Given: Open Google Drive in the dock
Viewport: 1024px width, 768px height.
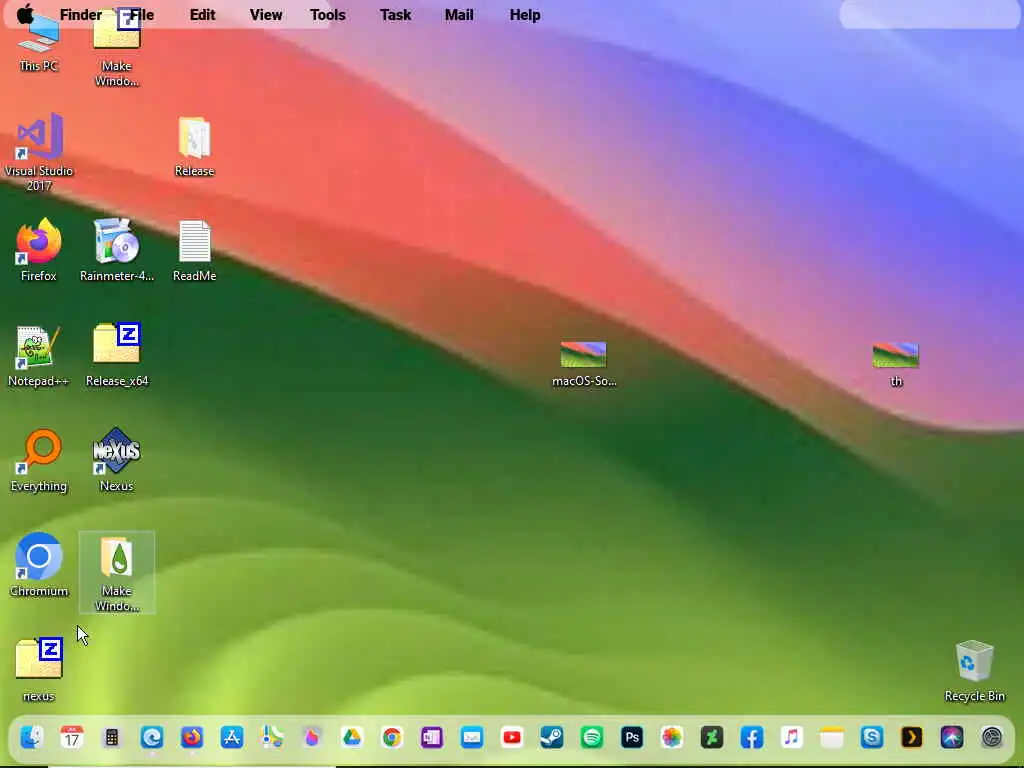Looking at the screenshot, I should point(352,737).
